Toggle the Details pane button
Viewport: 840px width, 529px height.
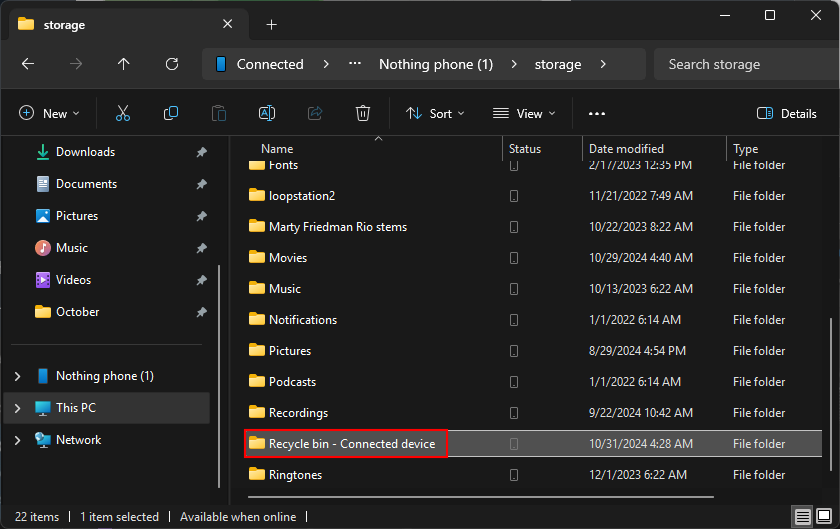tap(787, 114)
